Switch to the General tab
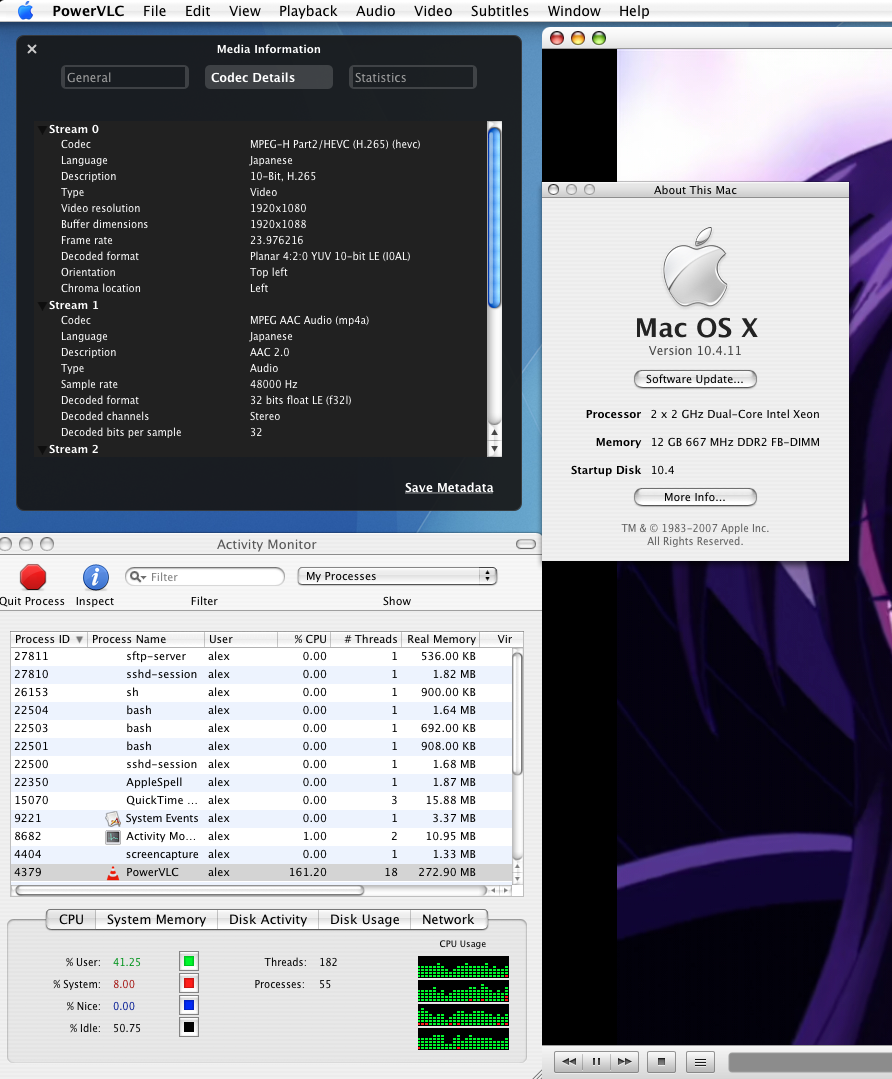The width and height of the screenshot is (892, 1079). coord(125,77)
